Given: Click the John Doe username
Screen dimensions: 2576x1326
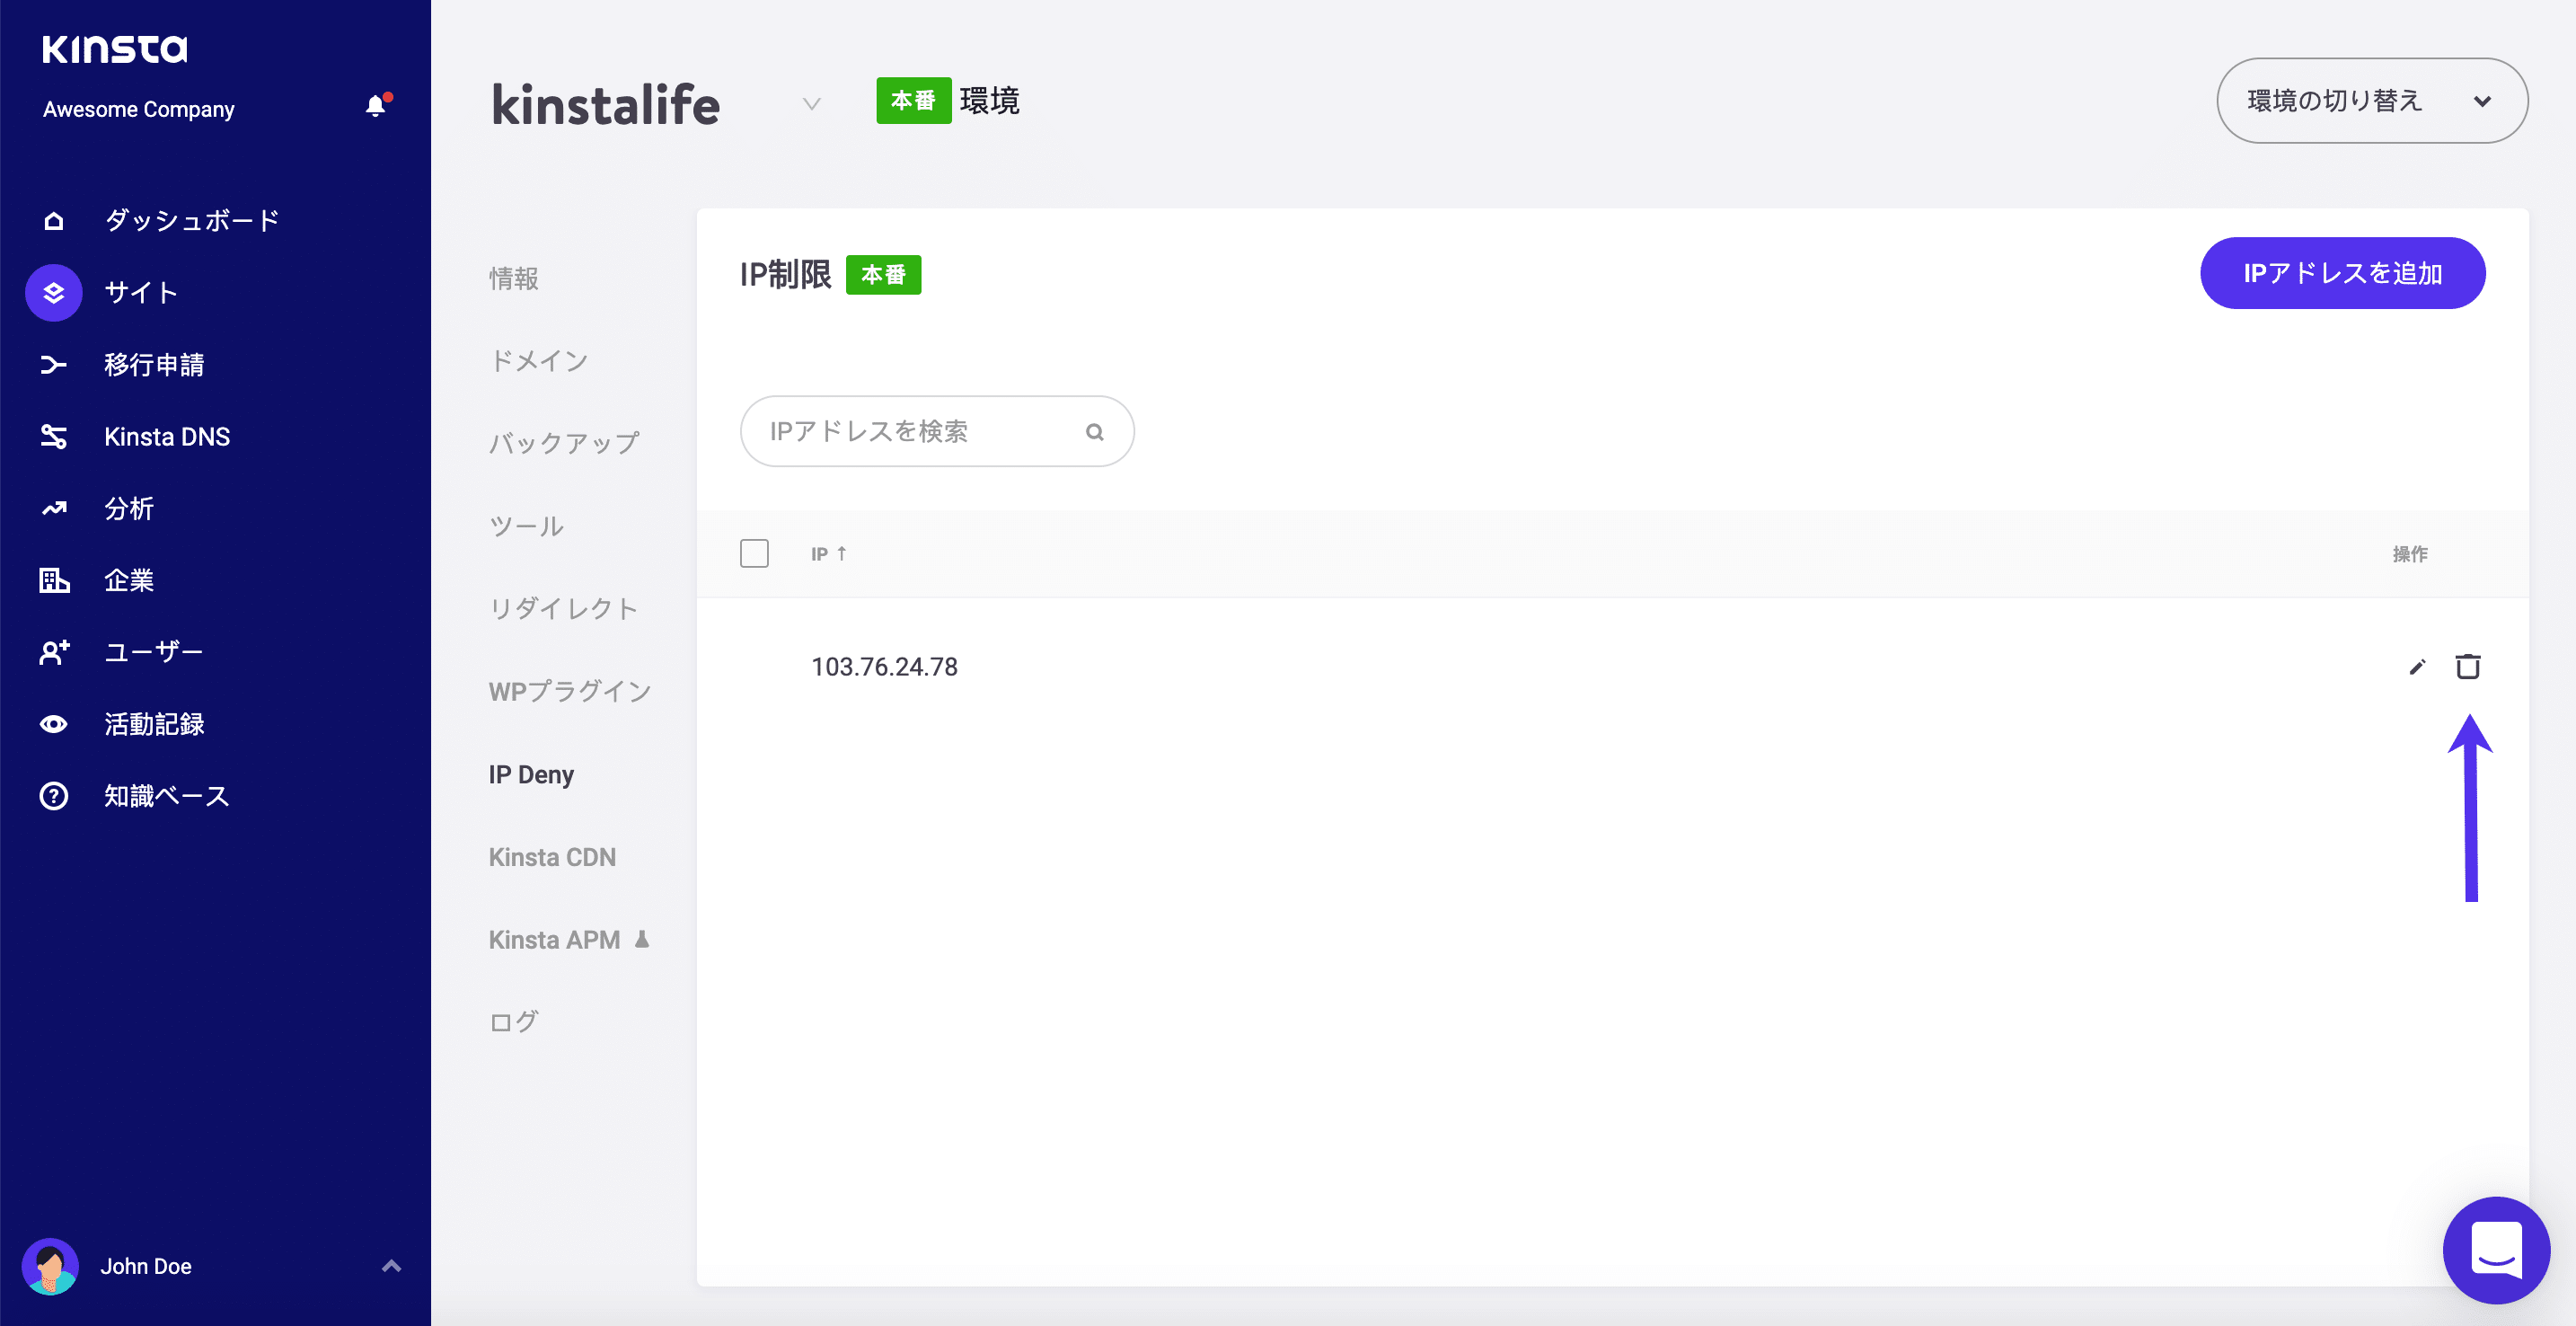Looking at the screenshot, I should coord(146,1266).
